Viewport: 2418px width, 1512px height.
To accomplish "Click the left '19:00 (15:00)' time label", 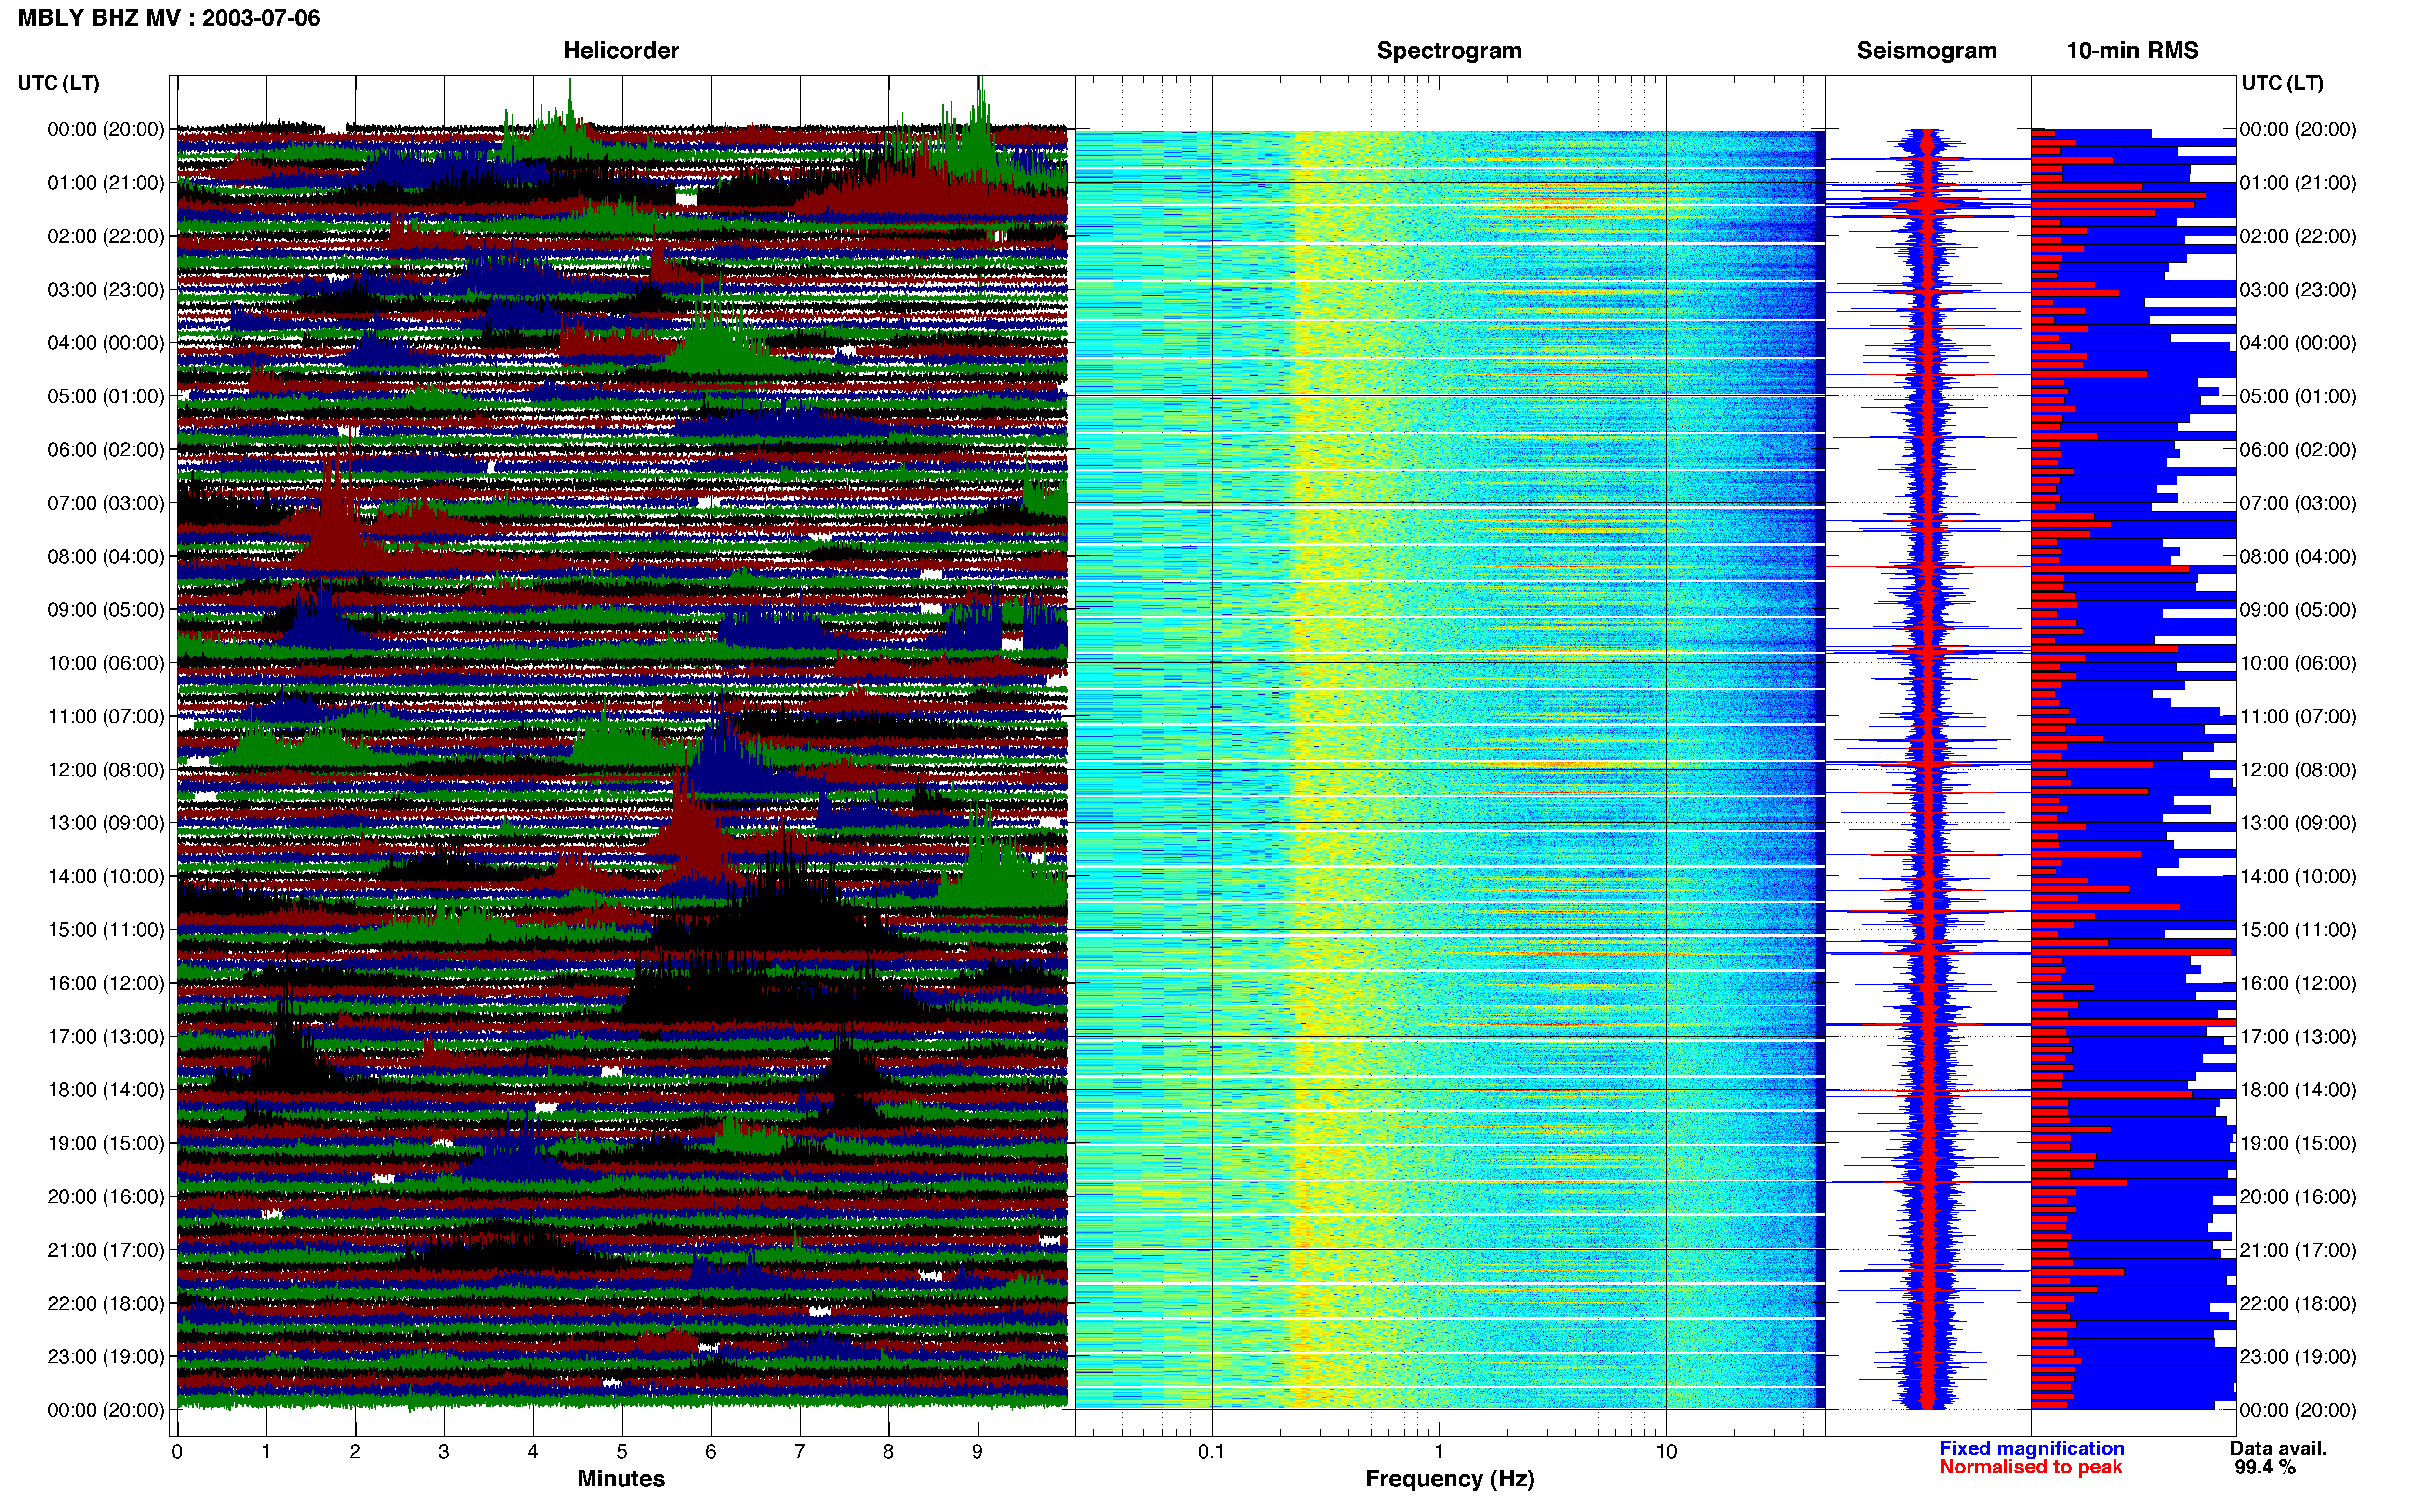I will click(106, 1143).
